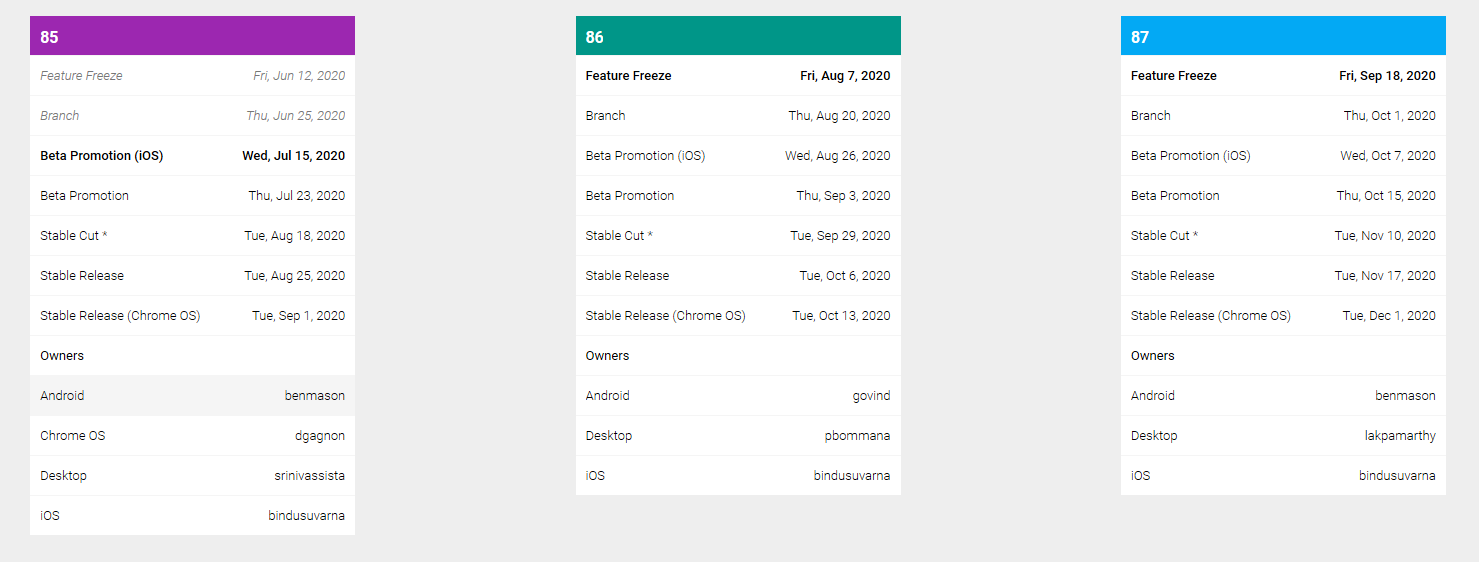The height and width of the screenshot is (562, 1479).
Task: Click the Desktop owner lakpamarthy row
Action: tap(1283, 436)
